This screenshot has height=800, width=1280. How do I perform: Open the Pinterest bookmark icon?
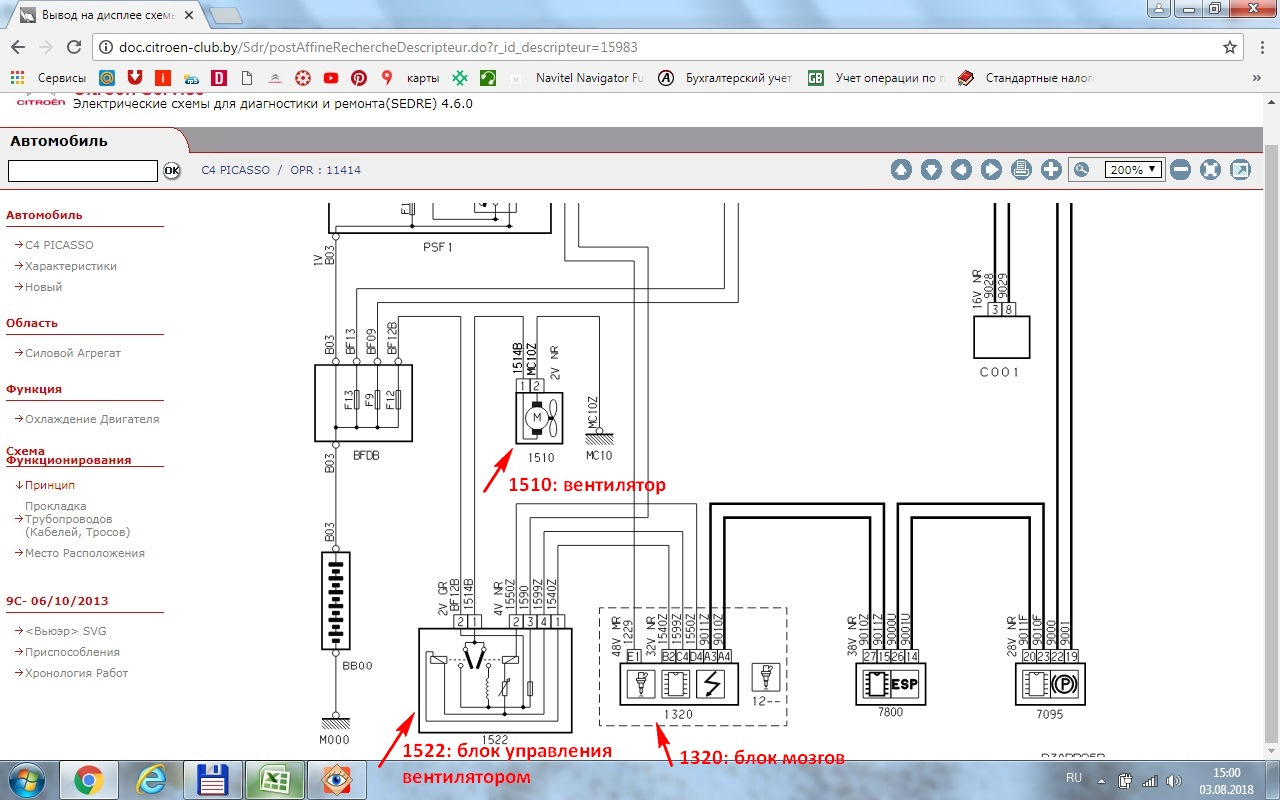[x=358, y=78]
